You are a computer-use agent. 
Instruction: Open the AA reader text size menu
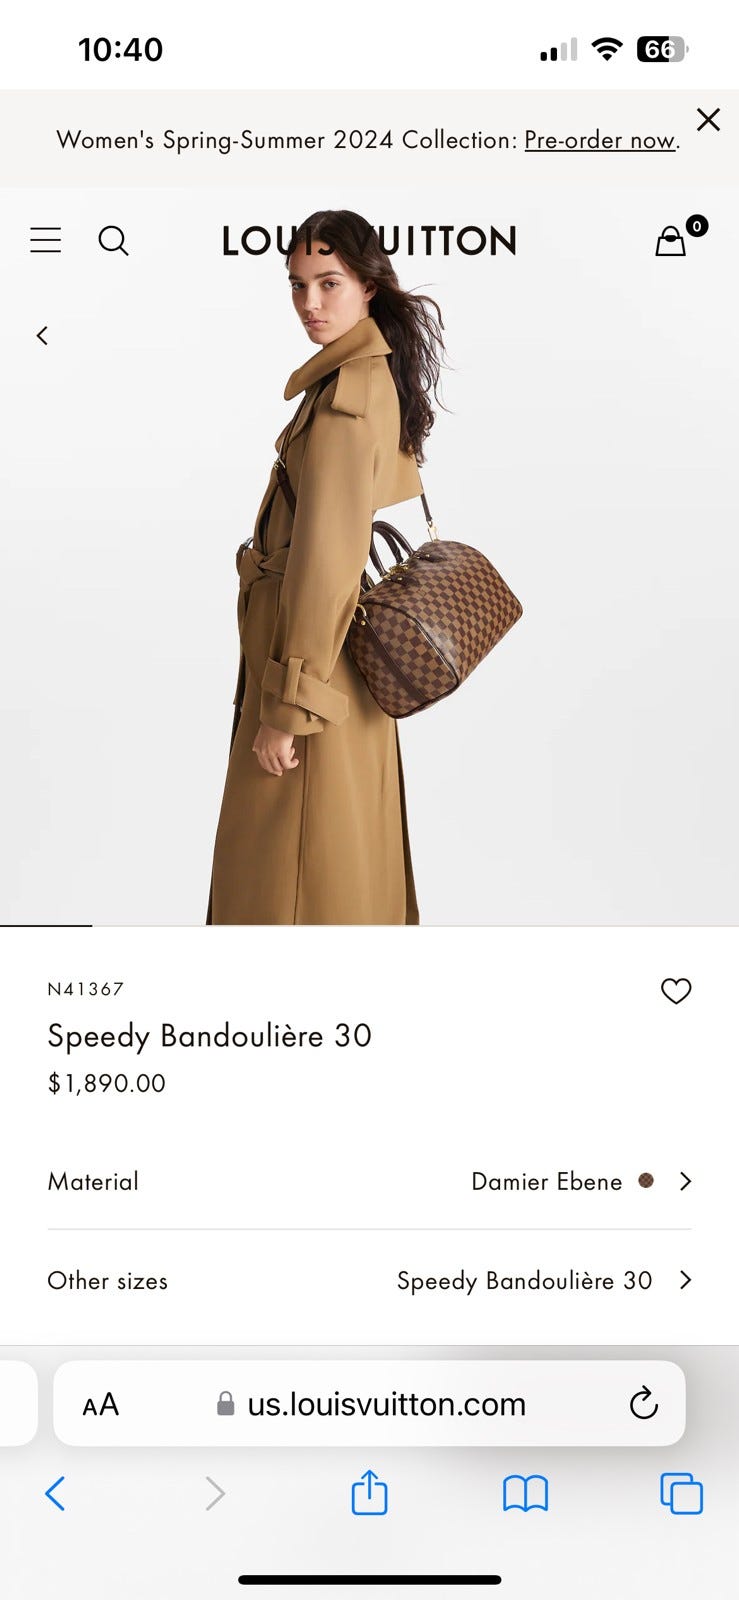(x=100, y=1404)
